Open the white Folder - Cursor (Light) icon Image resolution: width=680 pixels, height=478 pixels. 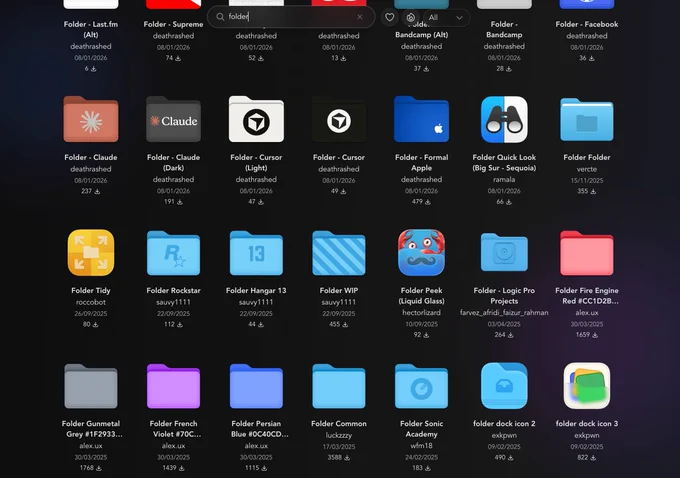pyautogui.click(x=256, y=119)
